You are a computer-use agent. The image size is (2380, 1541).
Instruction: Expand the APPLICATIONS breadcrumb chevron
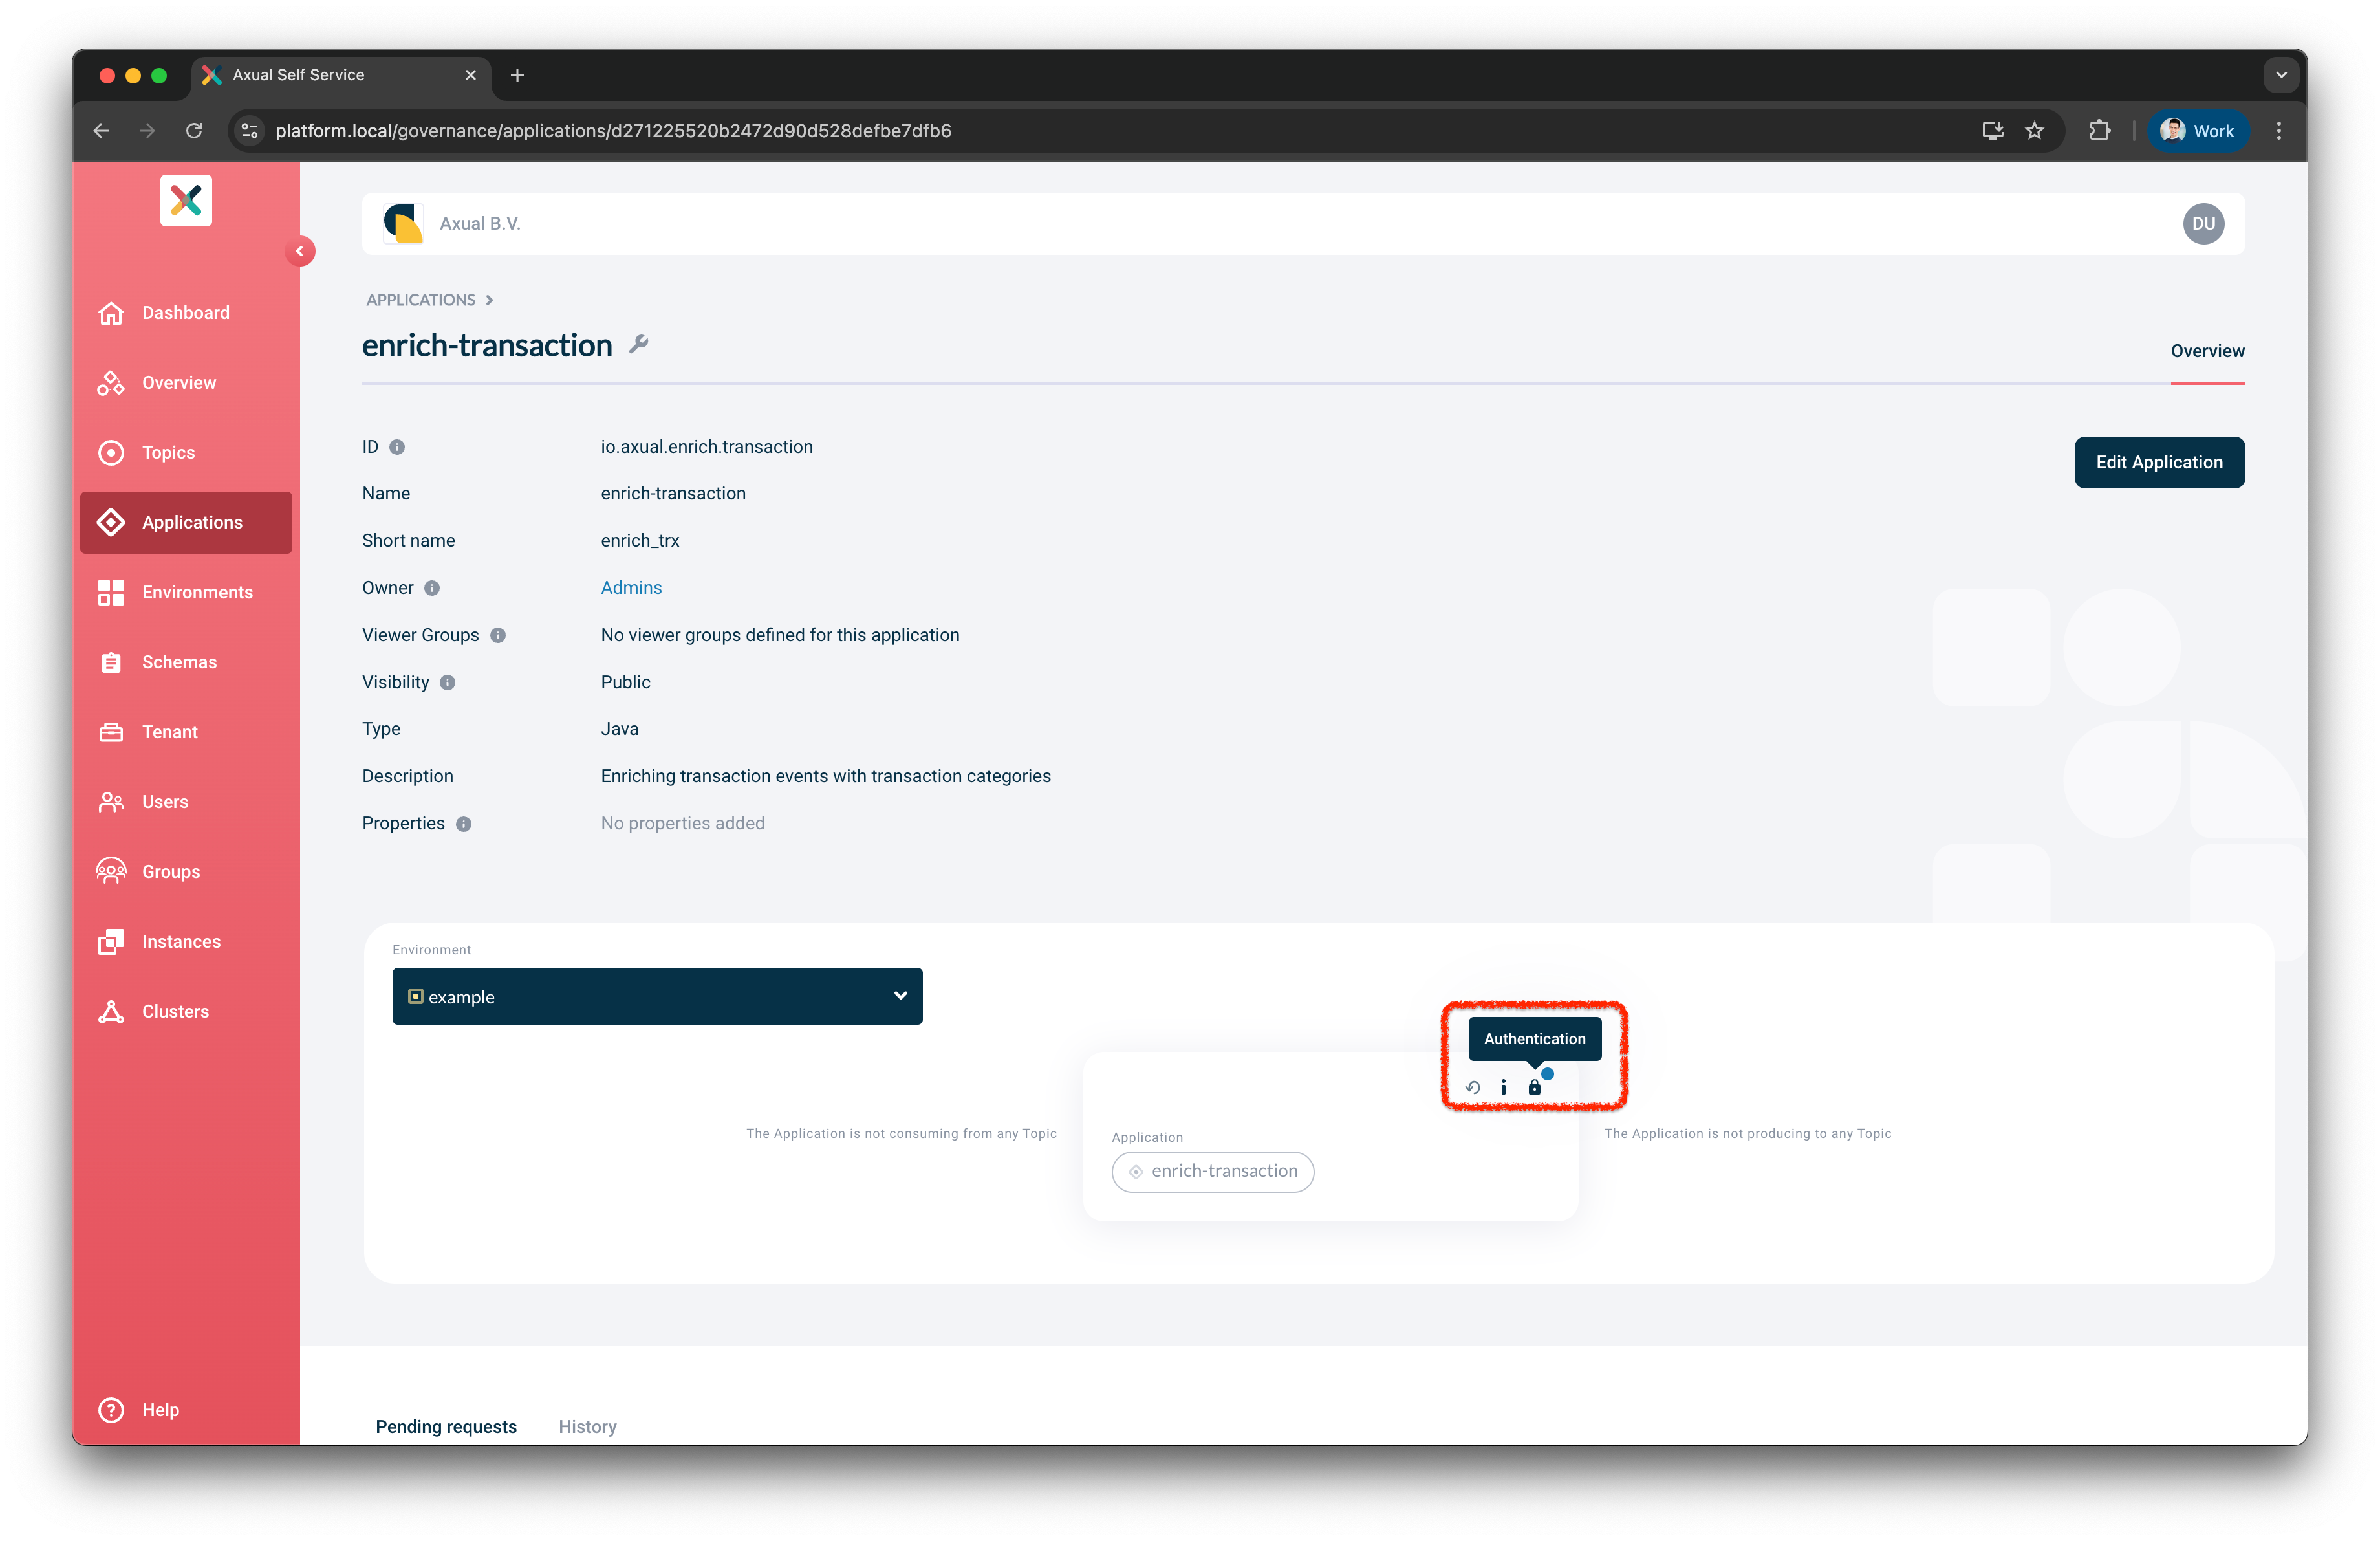click(x=489, y=299)
